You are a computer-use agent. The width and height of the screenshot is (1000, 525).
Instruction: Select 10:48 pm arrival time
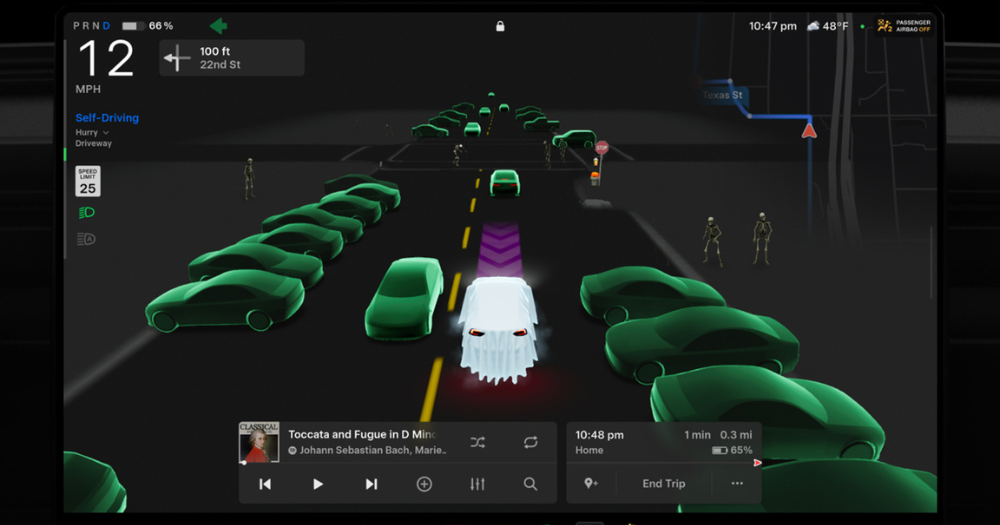[599, 435]
